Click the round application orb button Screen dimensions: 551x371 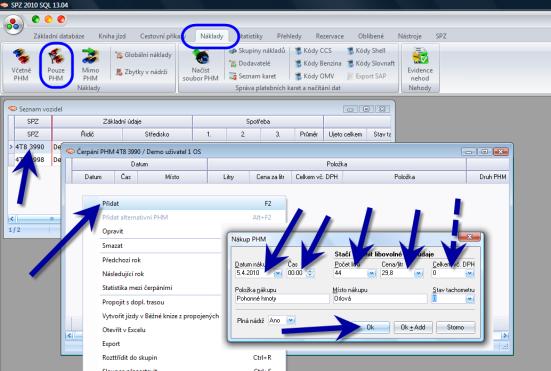click(14, 25)
